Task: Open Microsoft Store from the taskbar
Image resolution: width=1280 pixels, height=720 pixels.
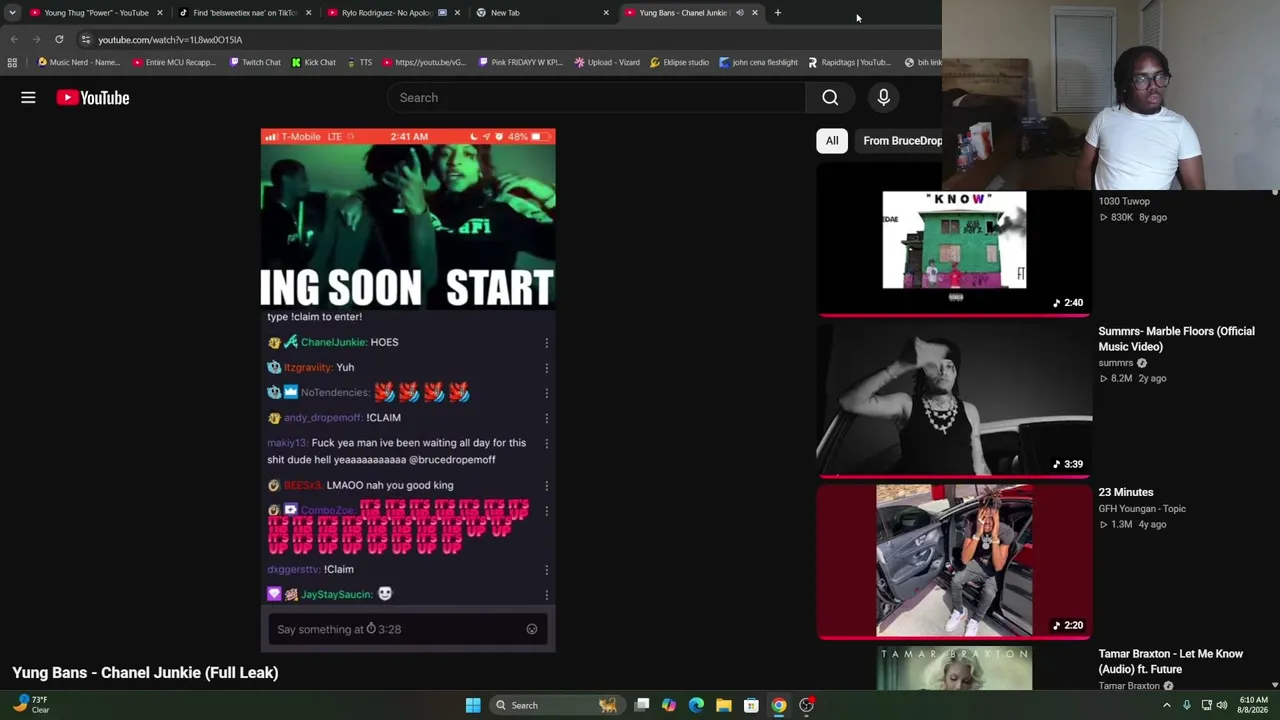Action: tap(751, 705)
